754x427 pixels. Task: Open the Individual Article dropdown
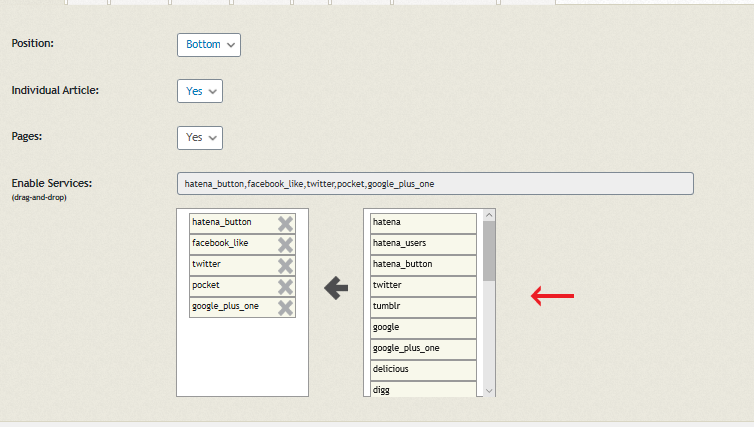(200, 91)
